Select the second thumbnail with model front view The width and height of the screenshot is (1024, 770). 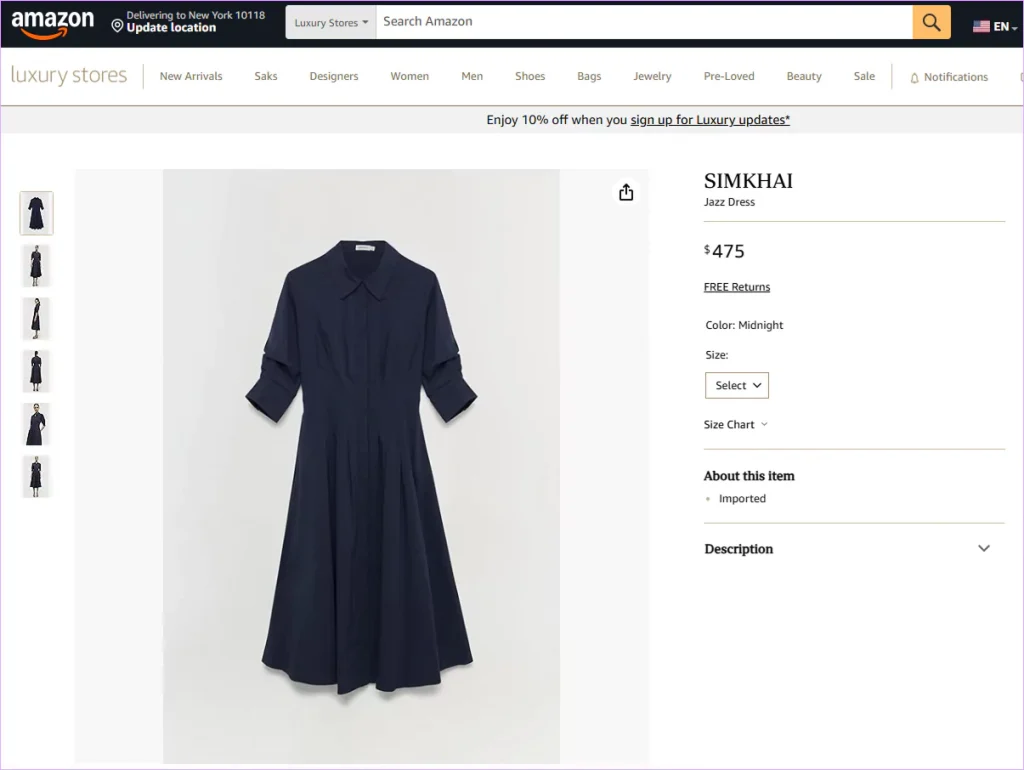(37, 266)
